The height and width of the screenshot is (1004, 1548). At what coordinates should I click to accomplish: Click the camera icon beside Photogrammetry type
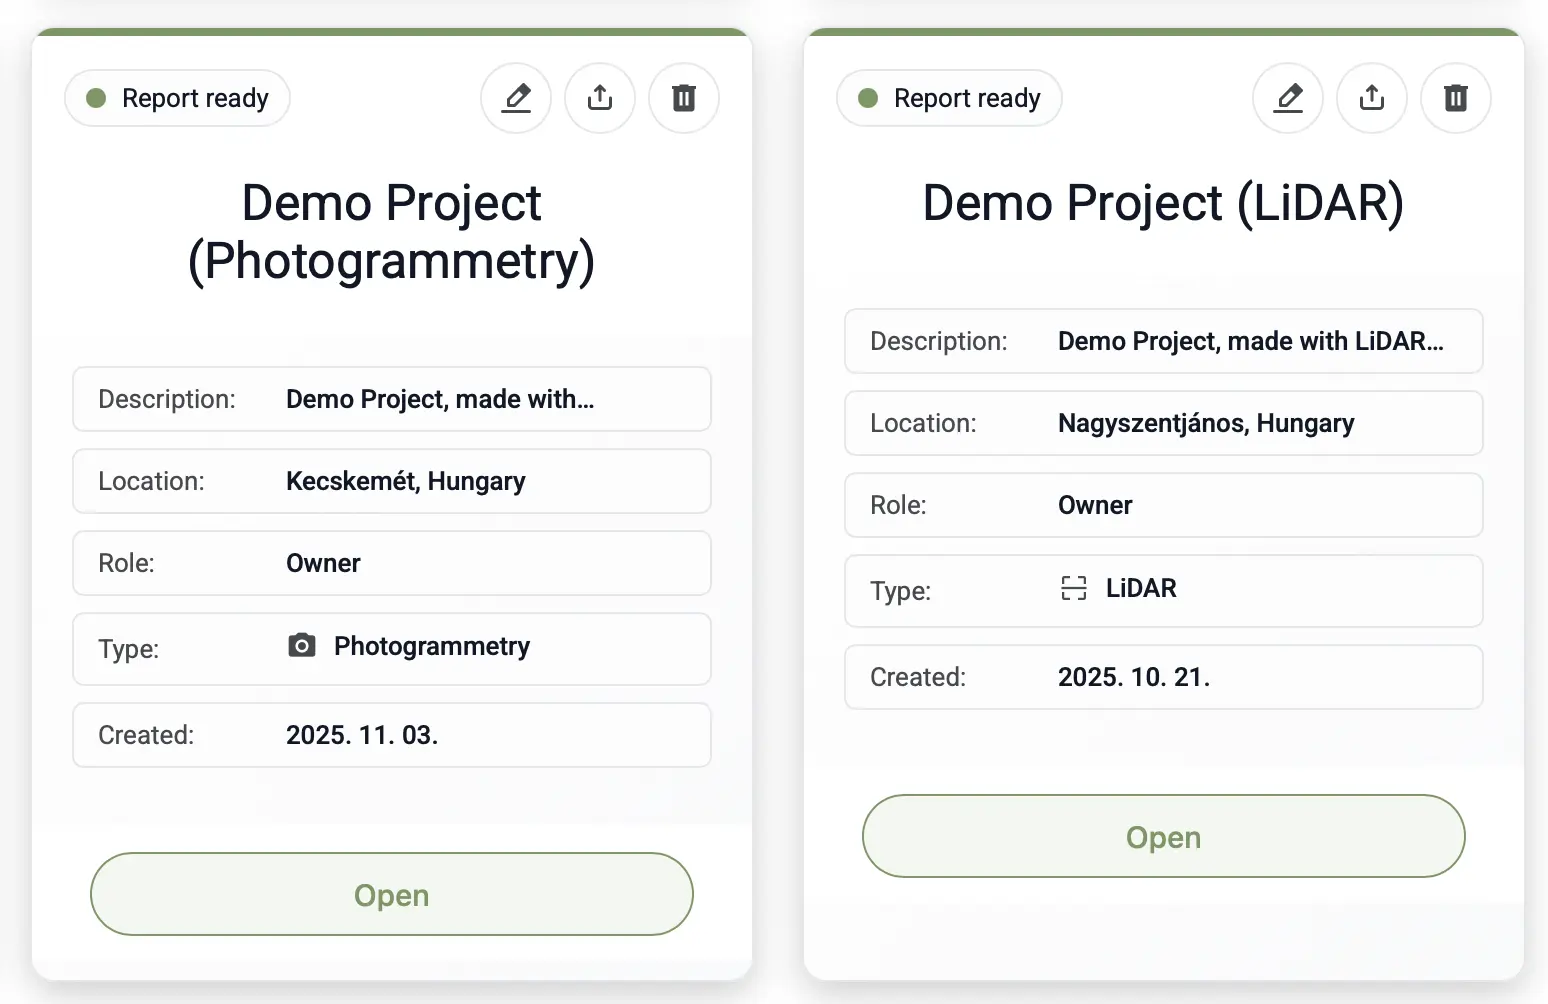302,646
